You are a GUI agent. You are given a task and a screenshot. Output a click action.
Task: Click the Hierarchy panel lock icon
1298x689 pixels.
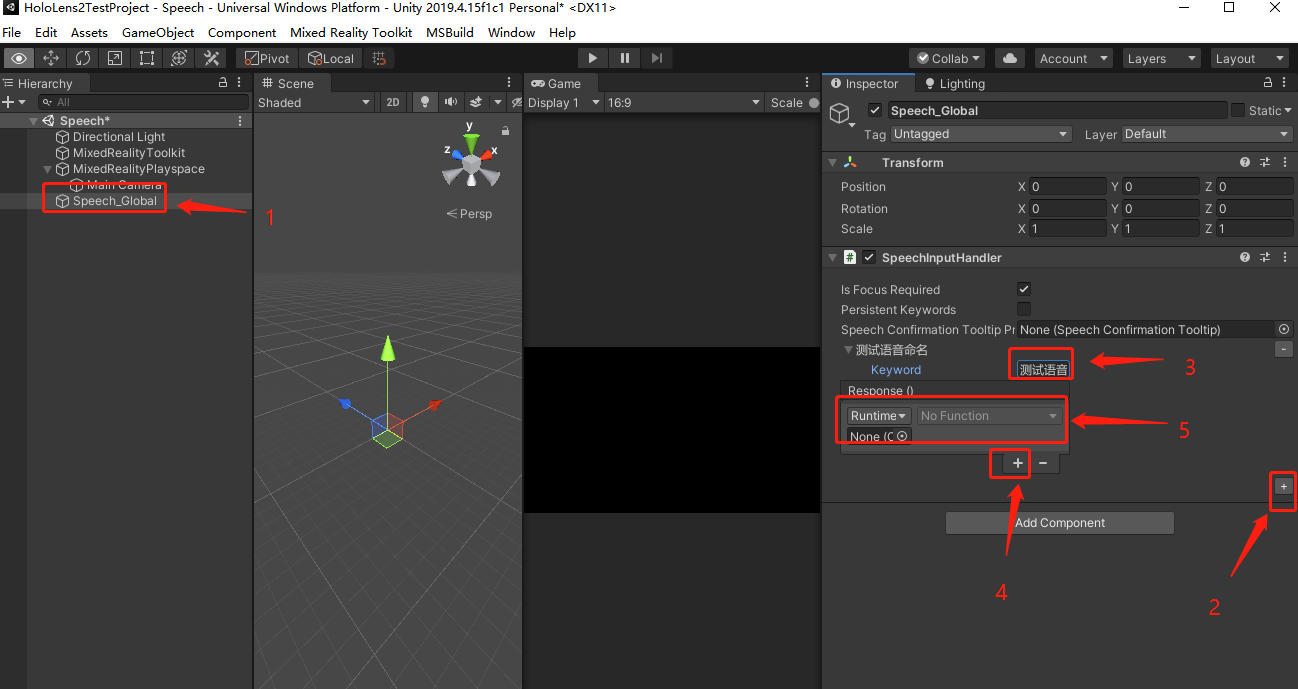tap(223, 83)
